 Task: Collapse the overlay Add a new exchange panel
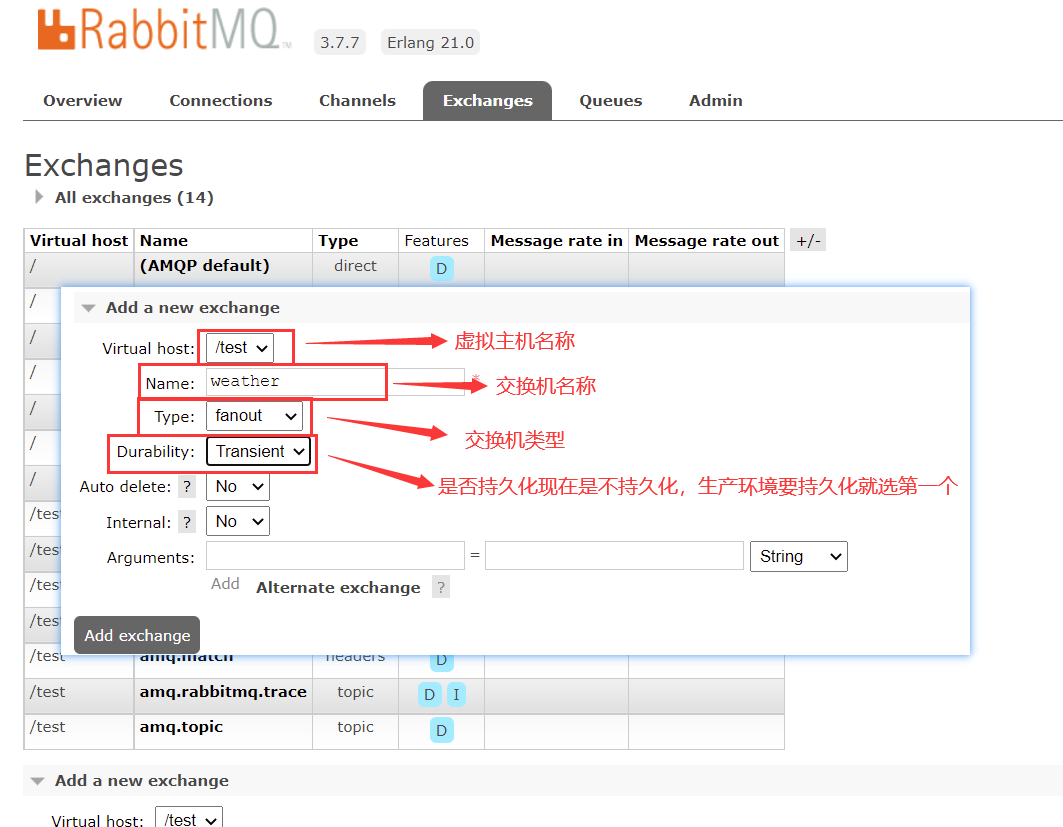(193, 308)
